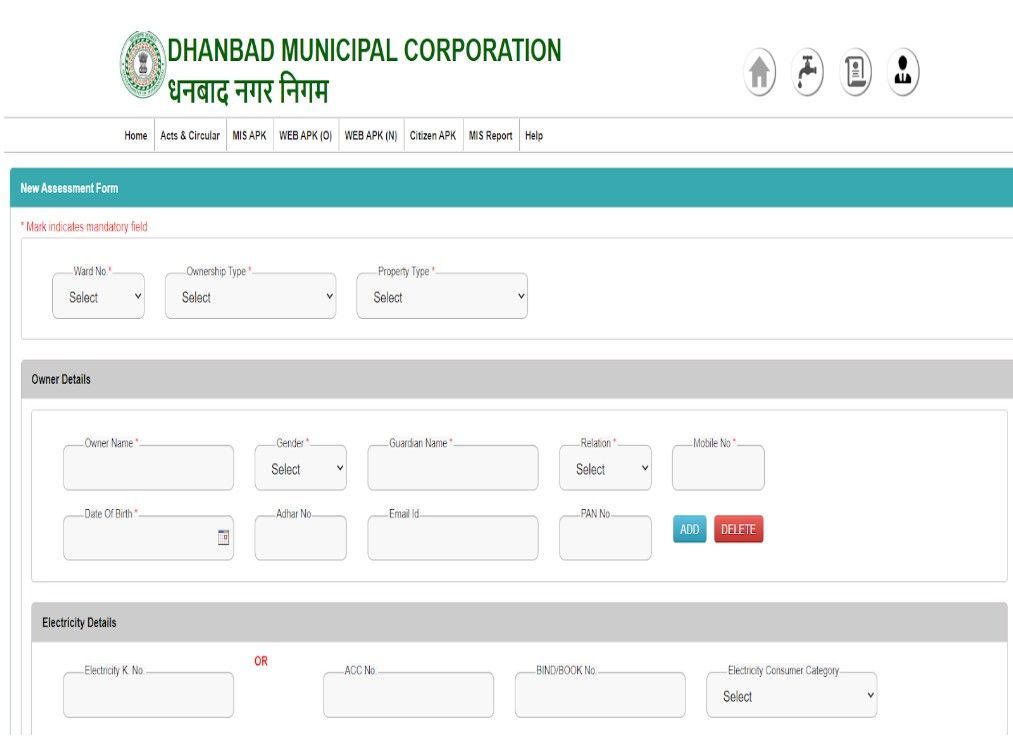Viewport: 1013px width, 737px height.
Task: Open the certificate document icon
Action: (854, 71)
